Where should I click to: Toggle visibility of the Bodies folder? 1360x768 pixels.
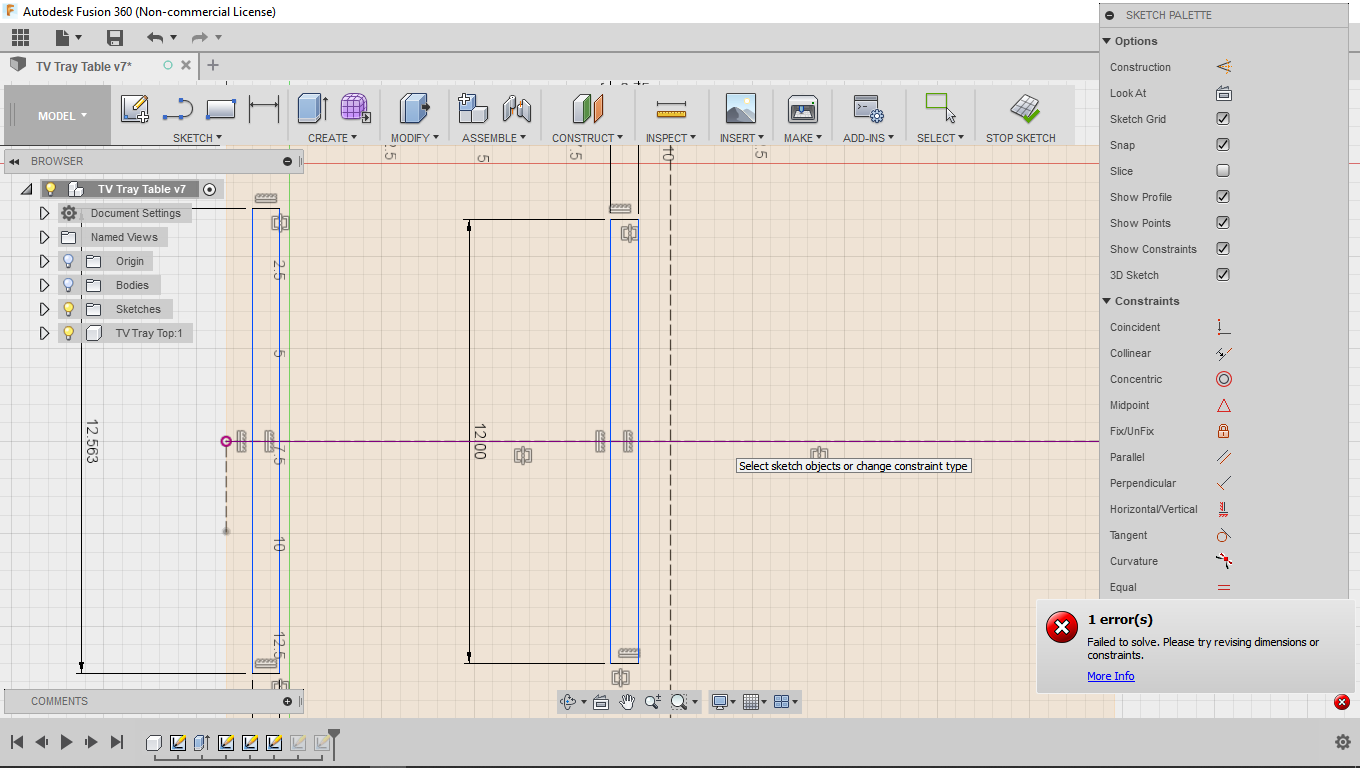coord(68,284)
